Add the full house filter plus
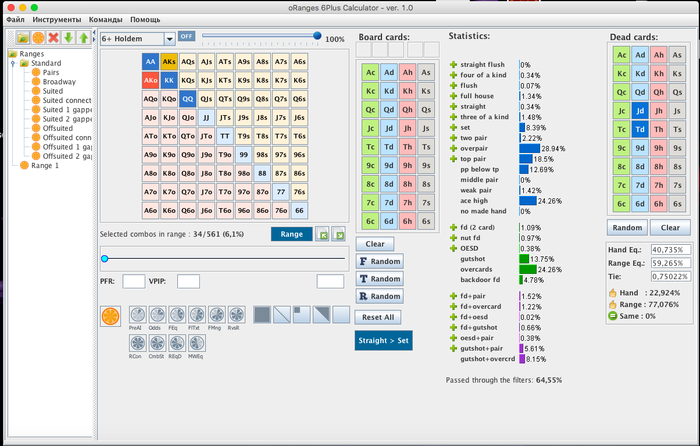 pos(454,96)
